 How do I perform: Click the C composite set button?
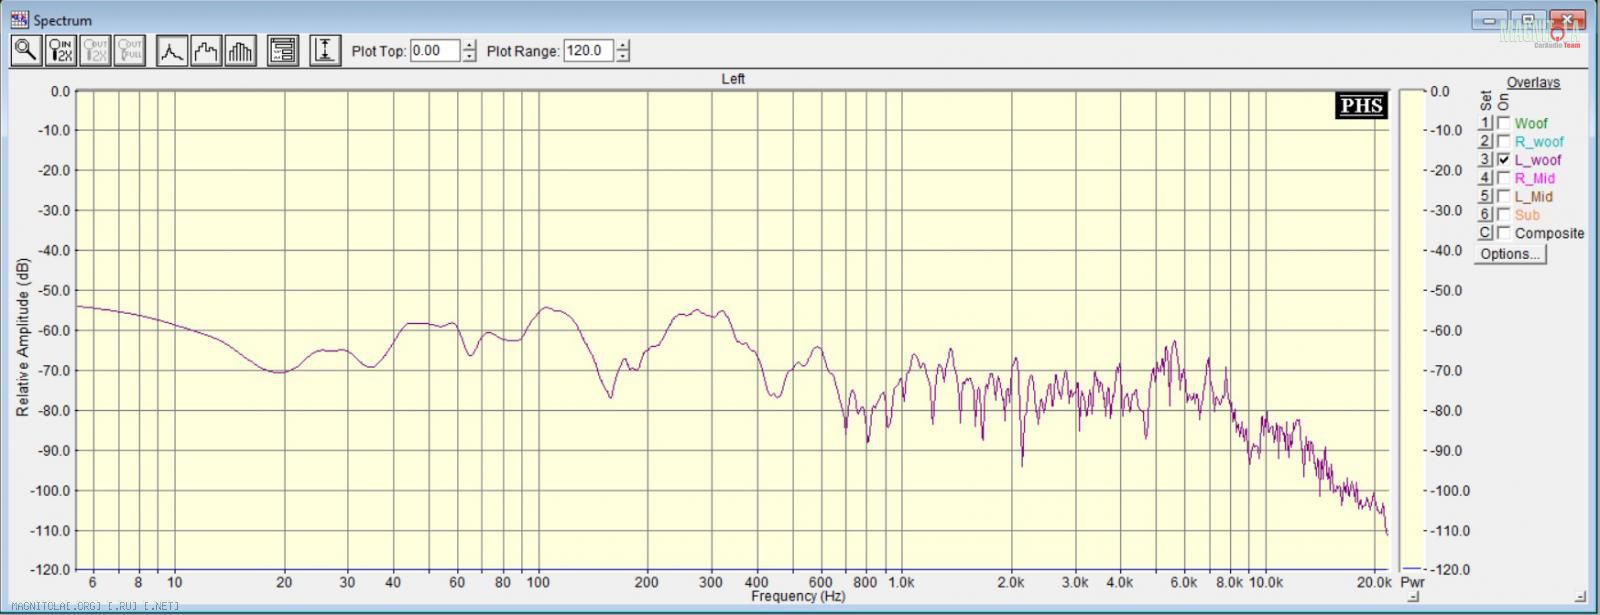(x=1485, y=233)
